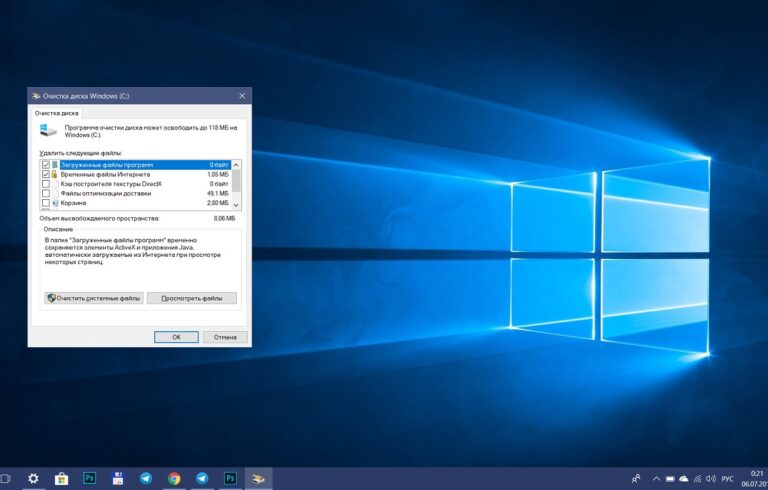Open Task View on the taskbar
This screenshot has width=768, height=490.
coord(5,478)
